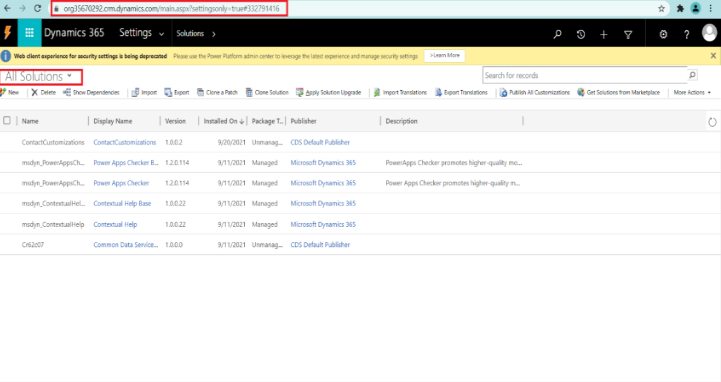Open the user profile avatar

pos(710,33)
